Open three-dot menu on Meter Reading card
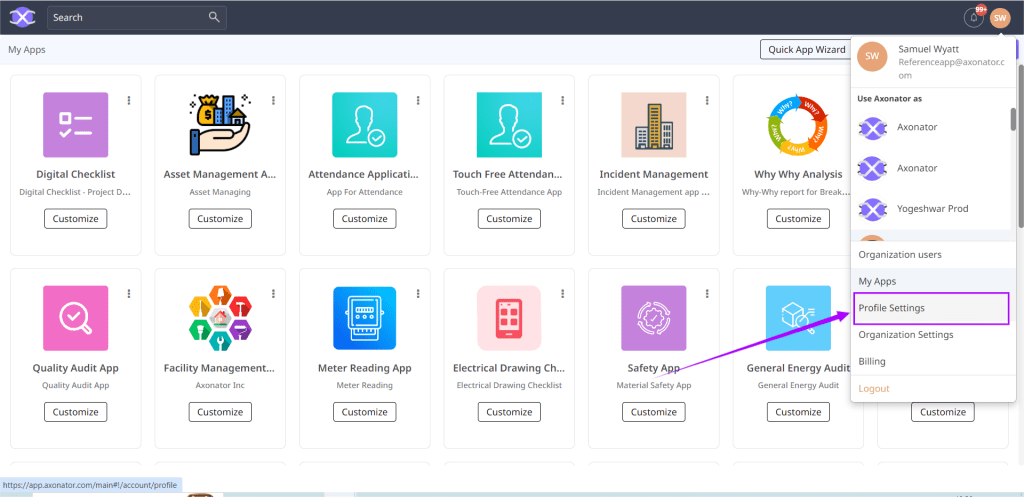The image size is (1024, 497). 418,293
